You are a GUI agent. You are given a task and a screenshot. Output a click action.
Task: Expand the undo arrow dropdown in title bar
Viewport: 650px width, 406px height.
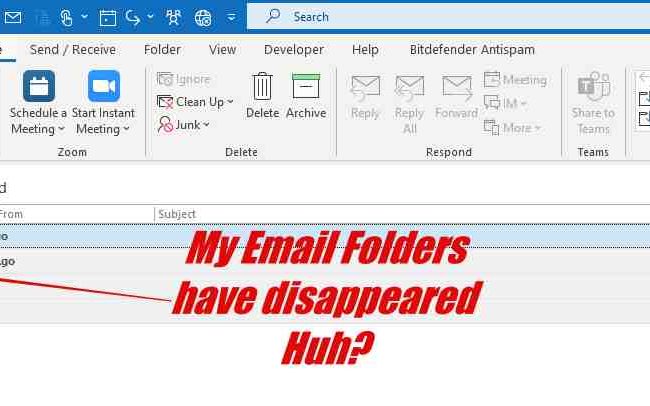150,17
